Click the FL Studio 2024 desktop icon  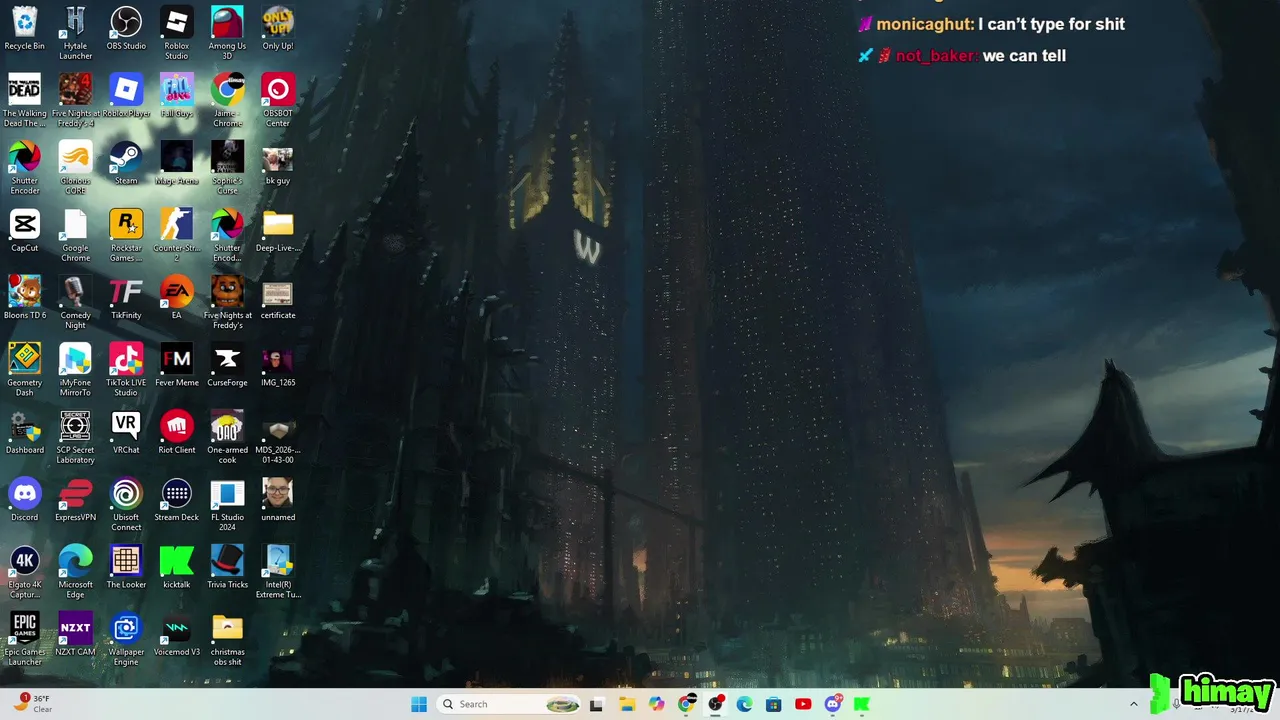click(x=227, y=502)
